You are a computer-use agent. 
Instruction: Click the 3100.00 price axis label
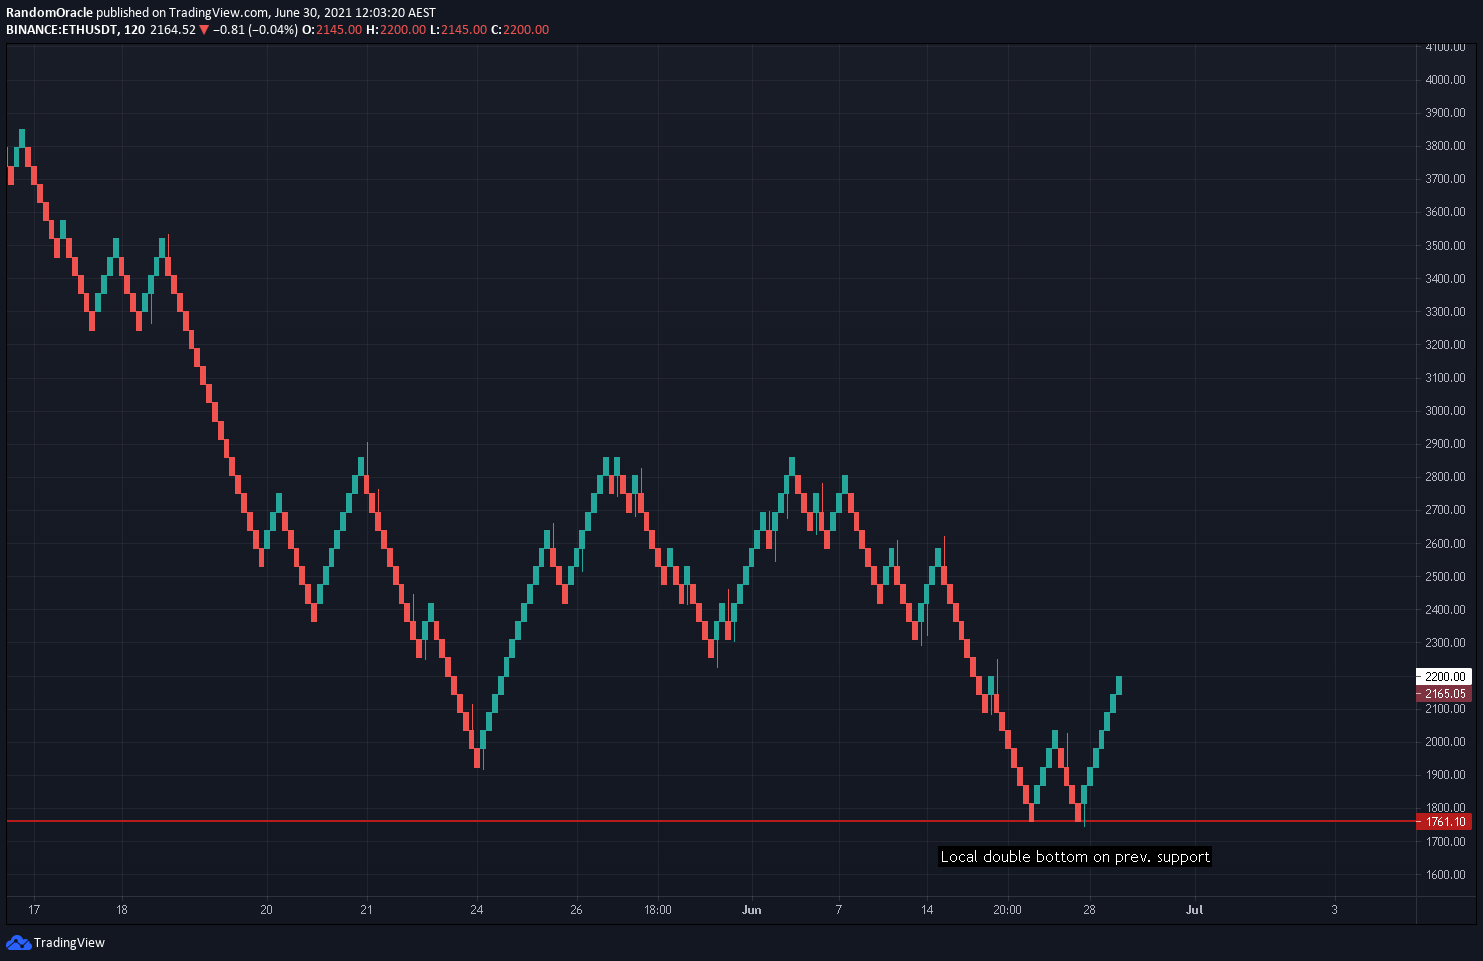tap(1445, 378)
